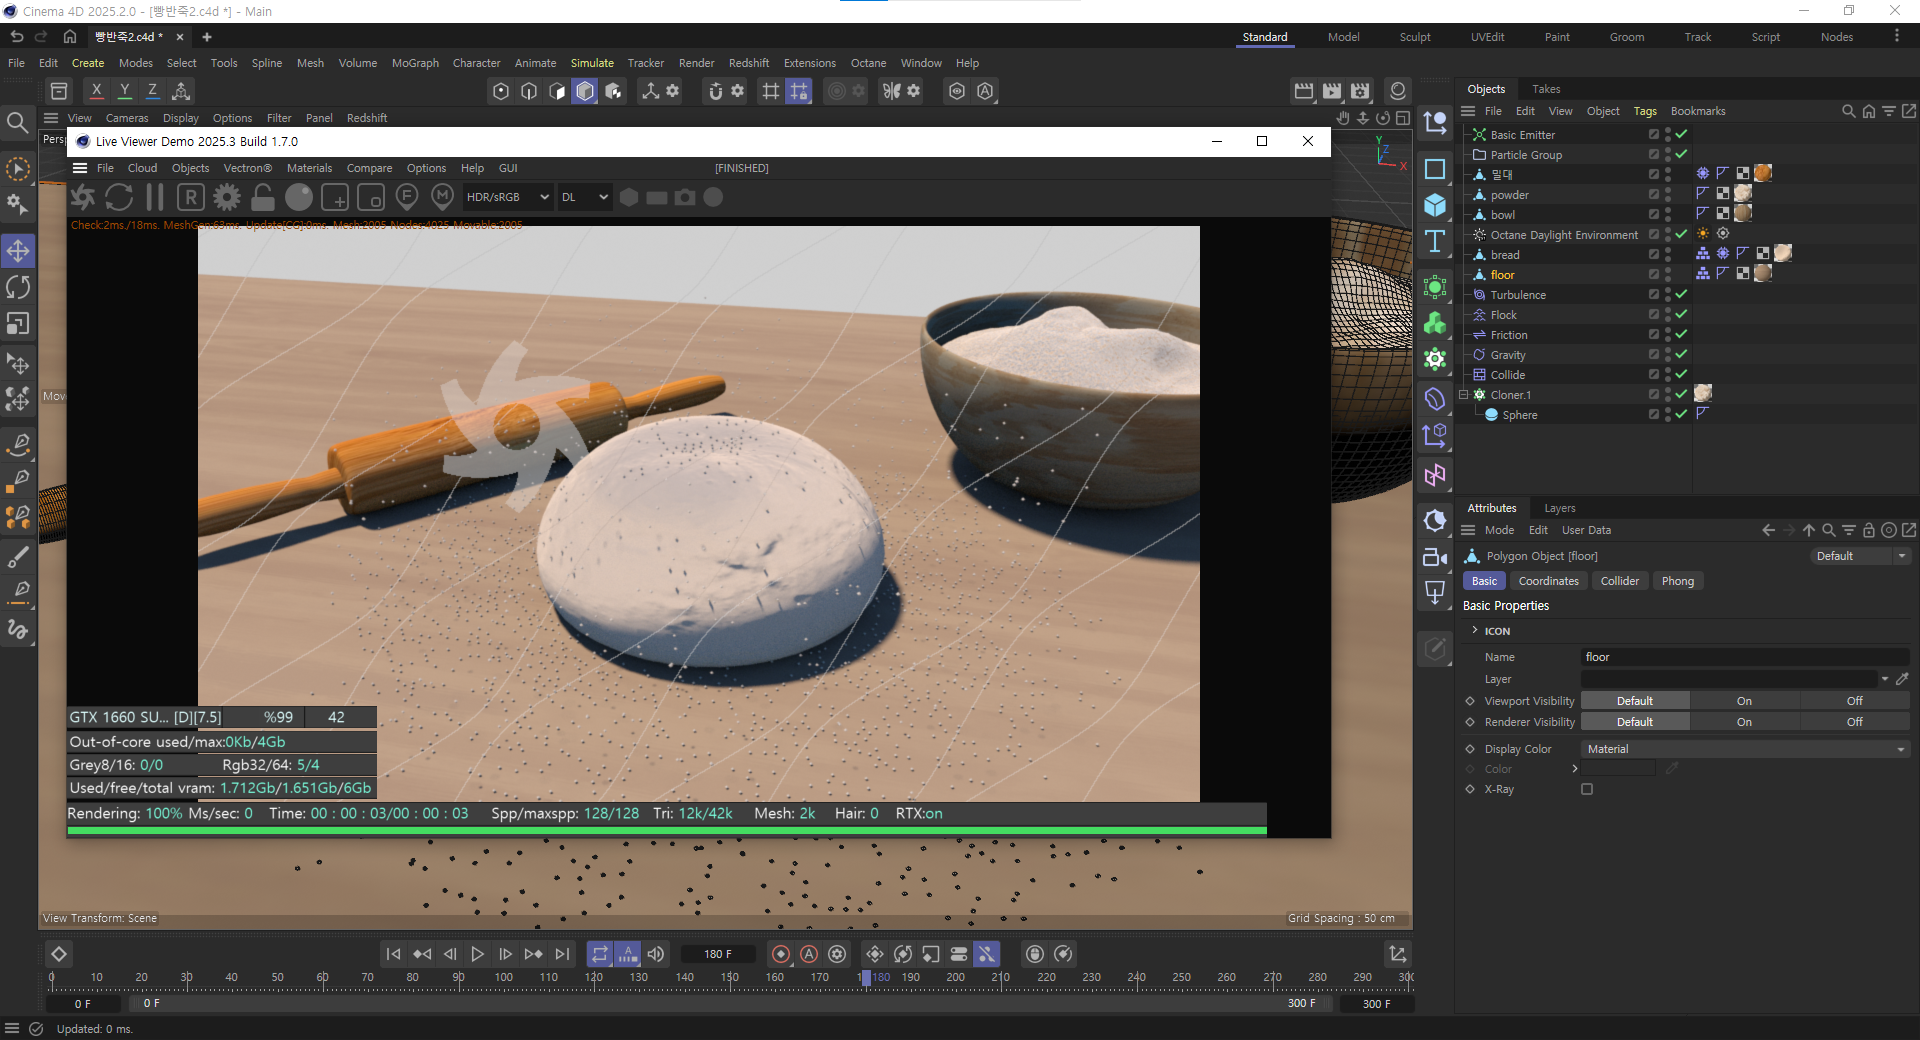Click the record active objects keyframe button

coord(781,954)
